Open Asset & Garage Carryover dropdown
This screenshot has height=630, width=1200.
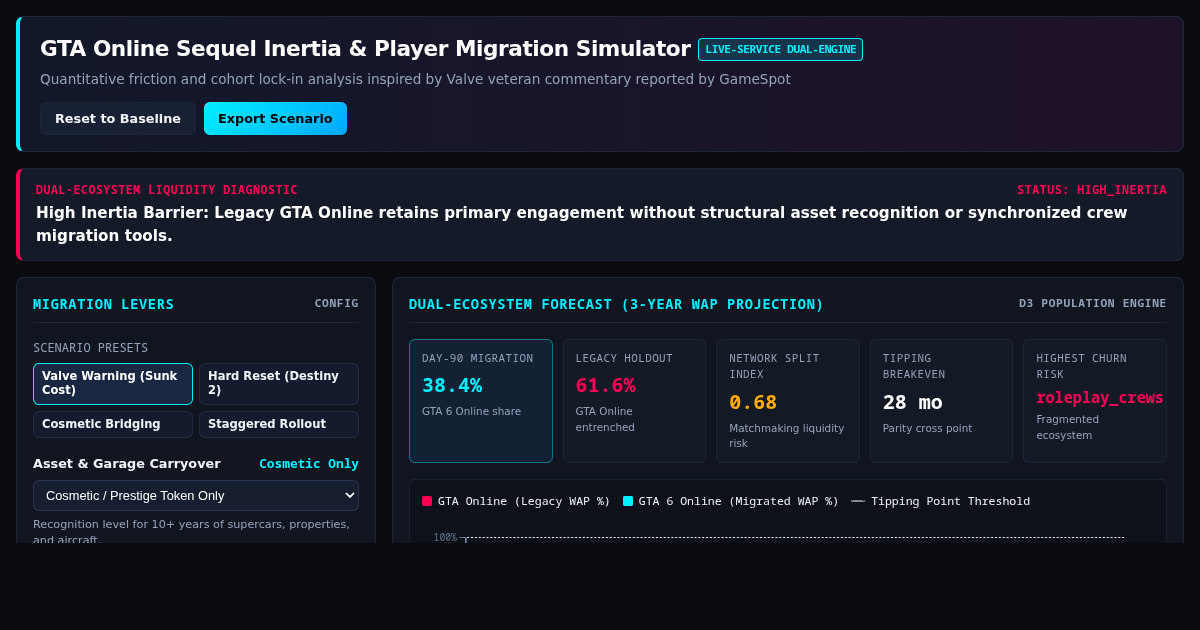(x=196, y=496)
